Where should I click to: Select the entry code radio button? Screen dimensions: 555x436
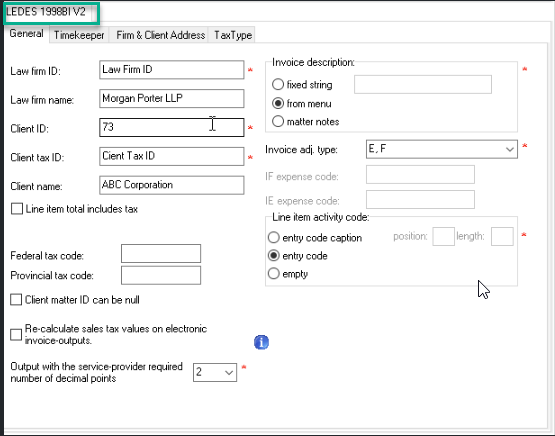274,256
